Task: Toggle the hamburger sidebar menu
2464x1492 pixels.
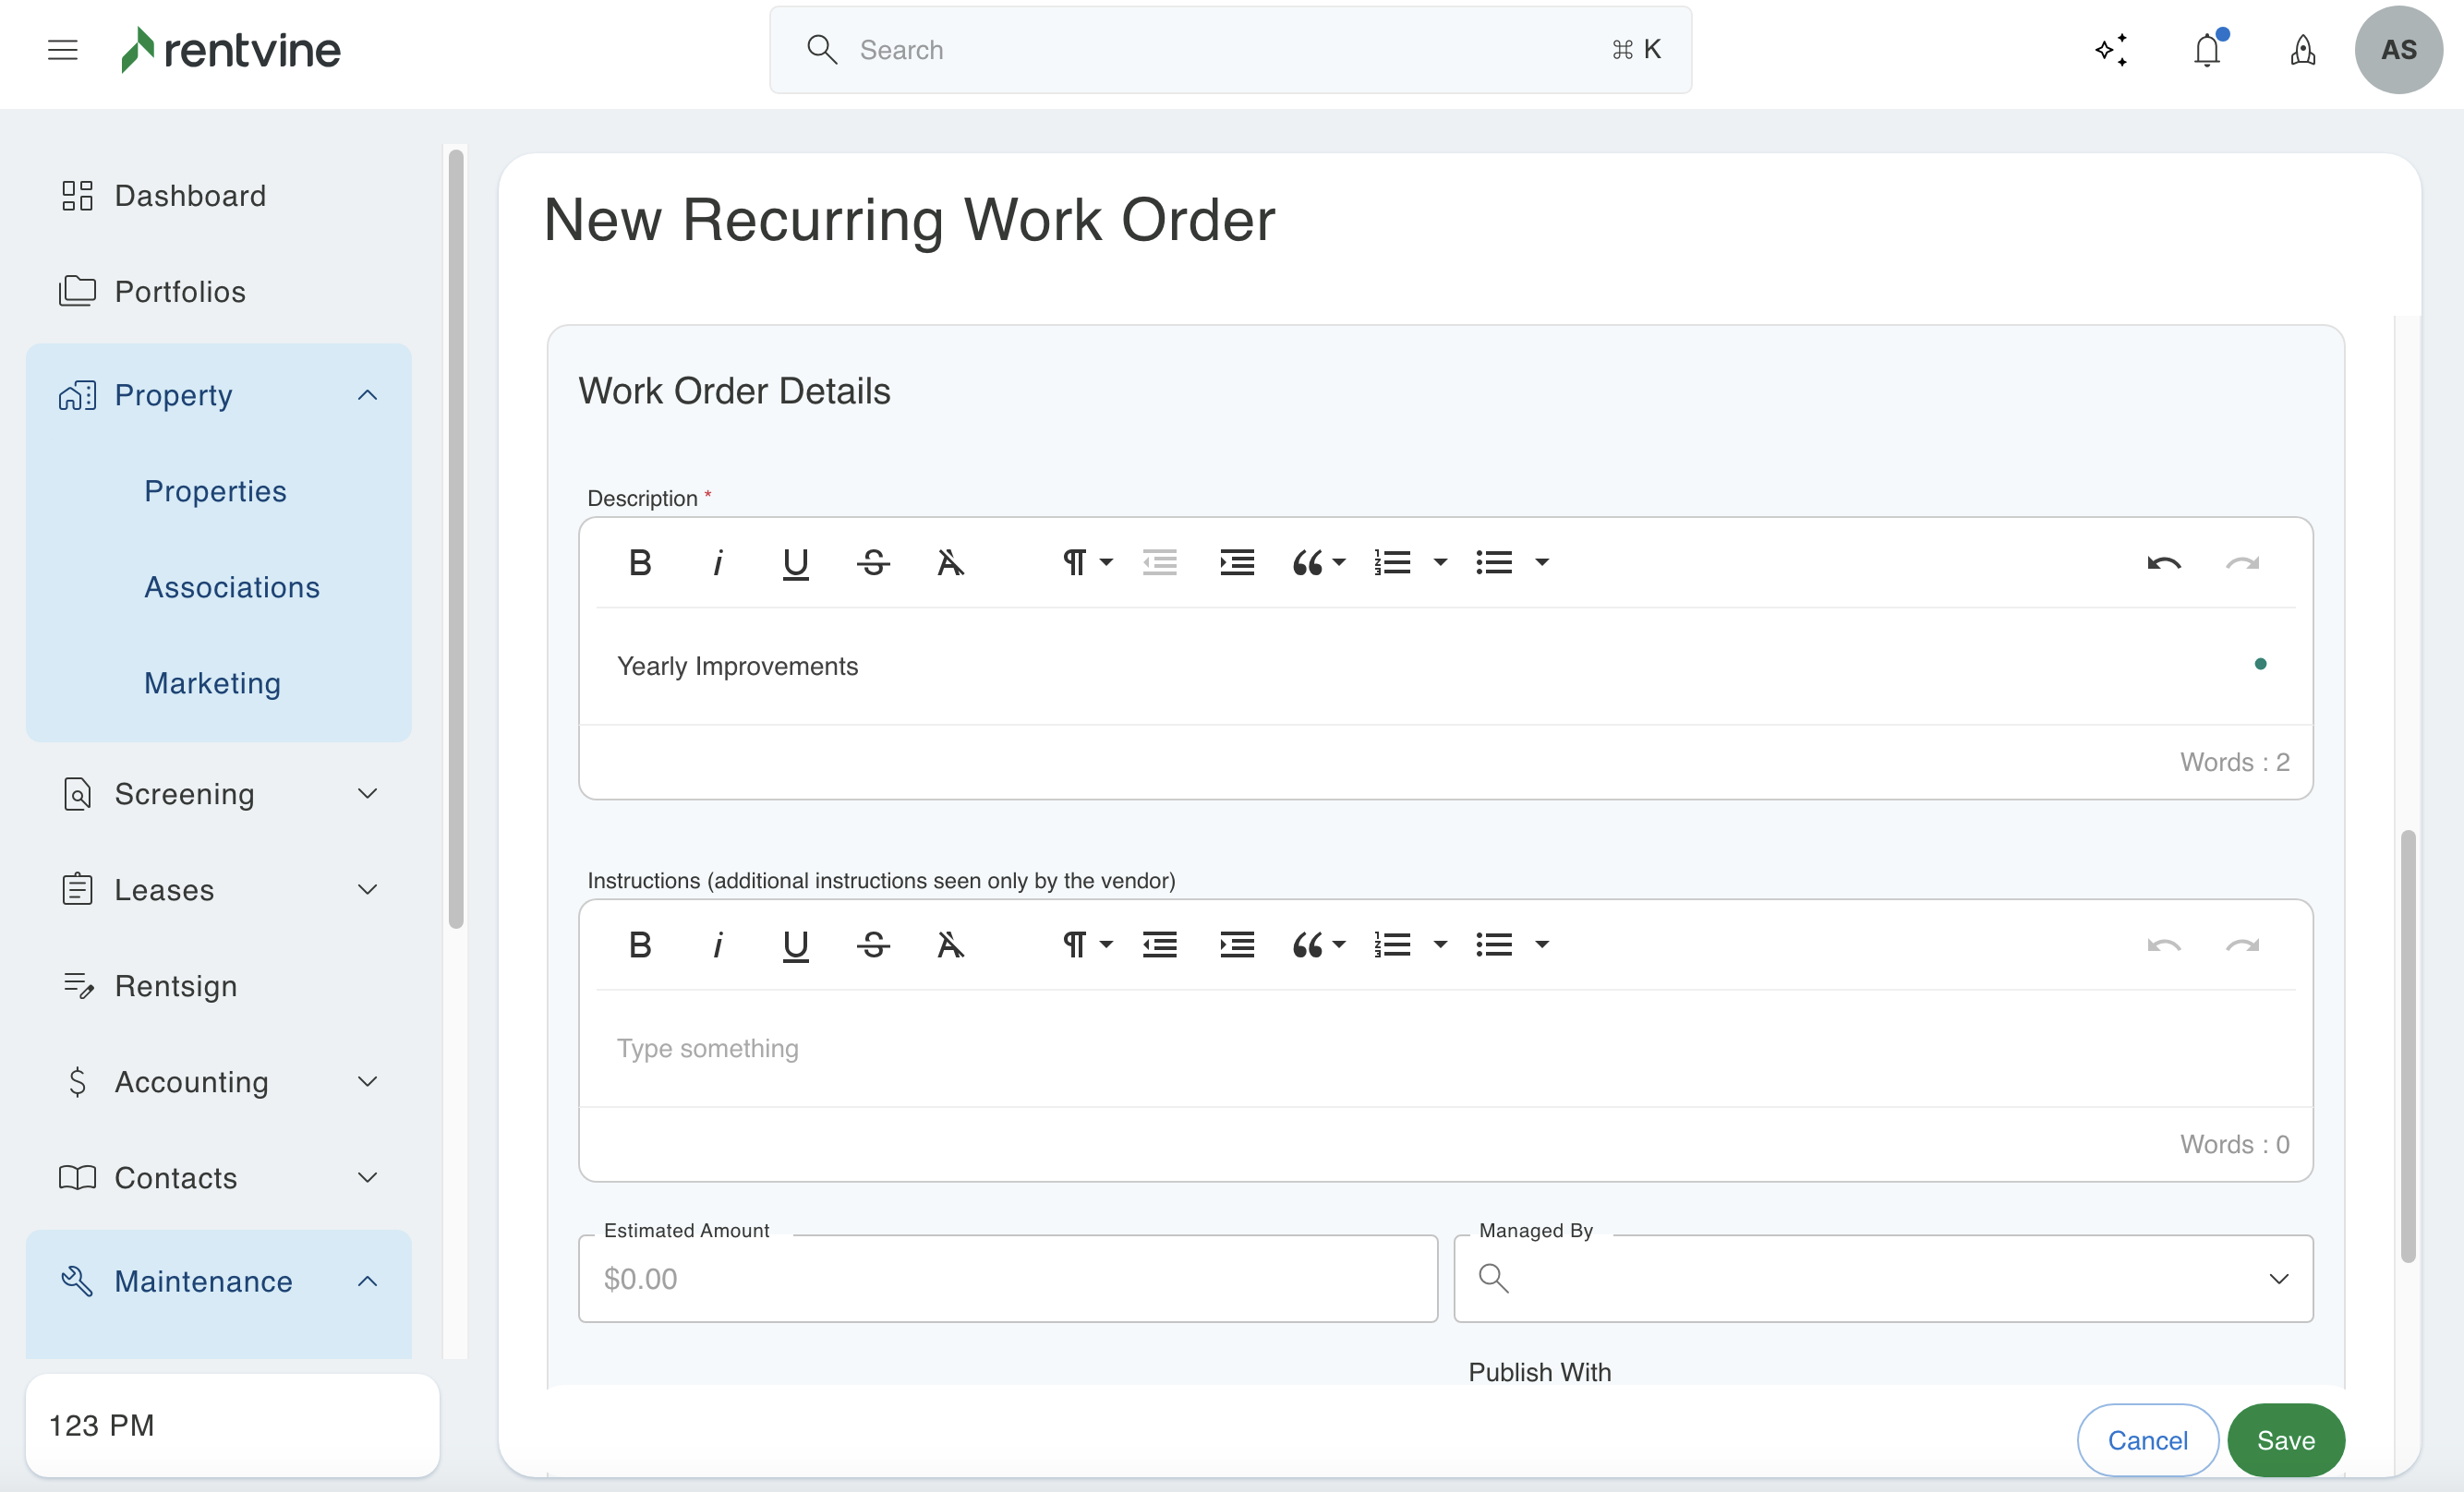Action: 63,50
